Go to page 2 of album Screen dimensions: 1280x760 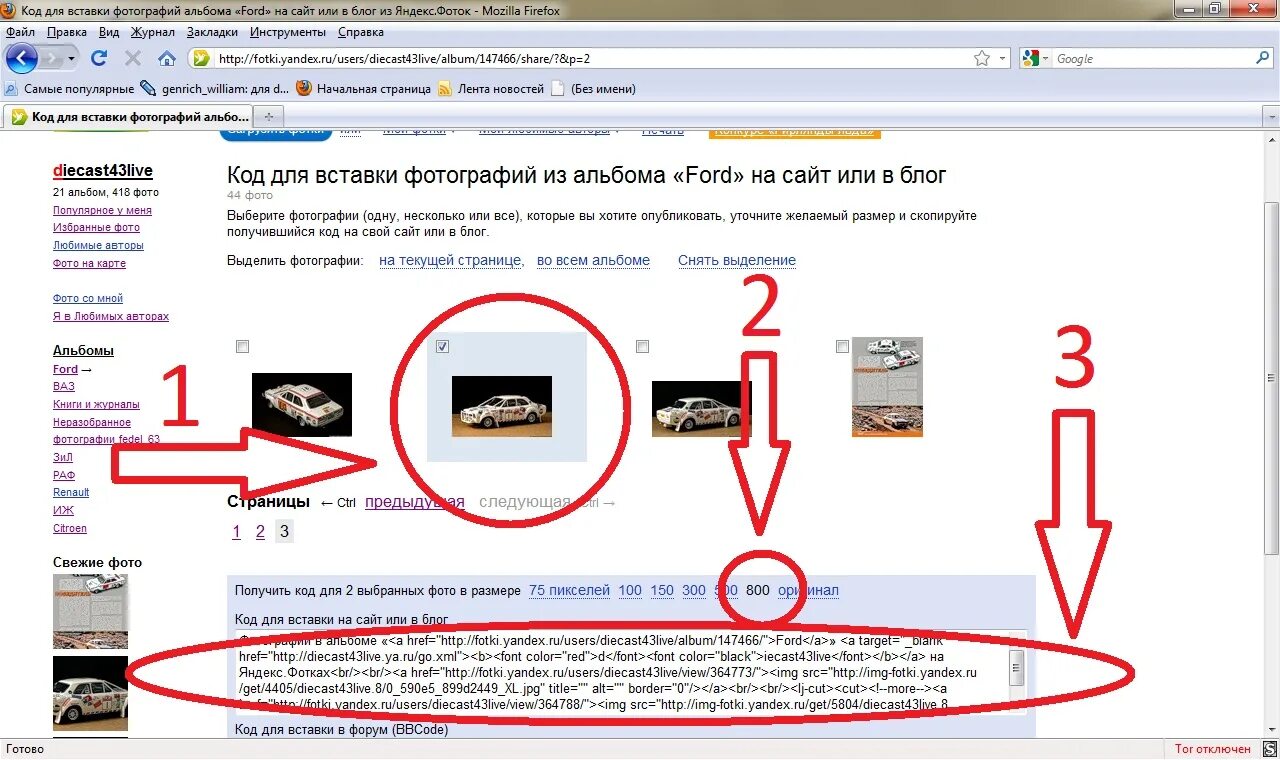(260, 532)
